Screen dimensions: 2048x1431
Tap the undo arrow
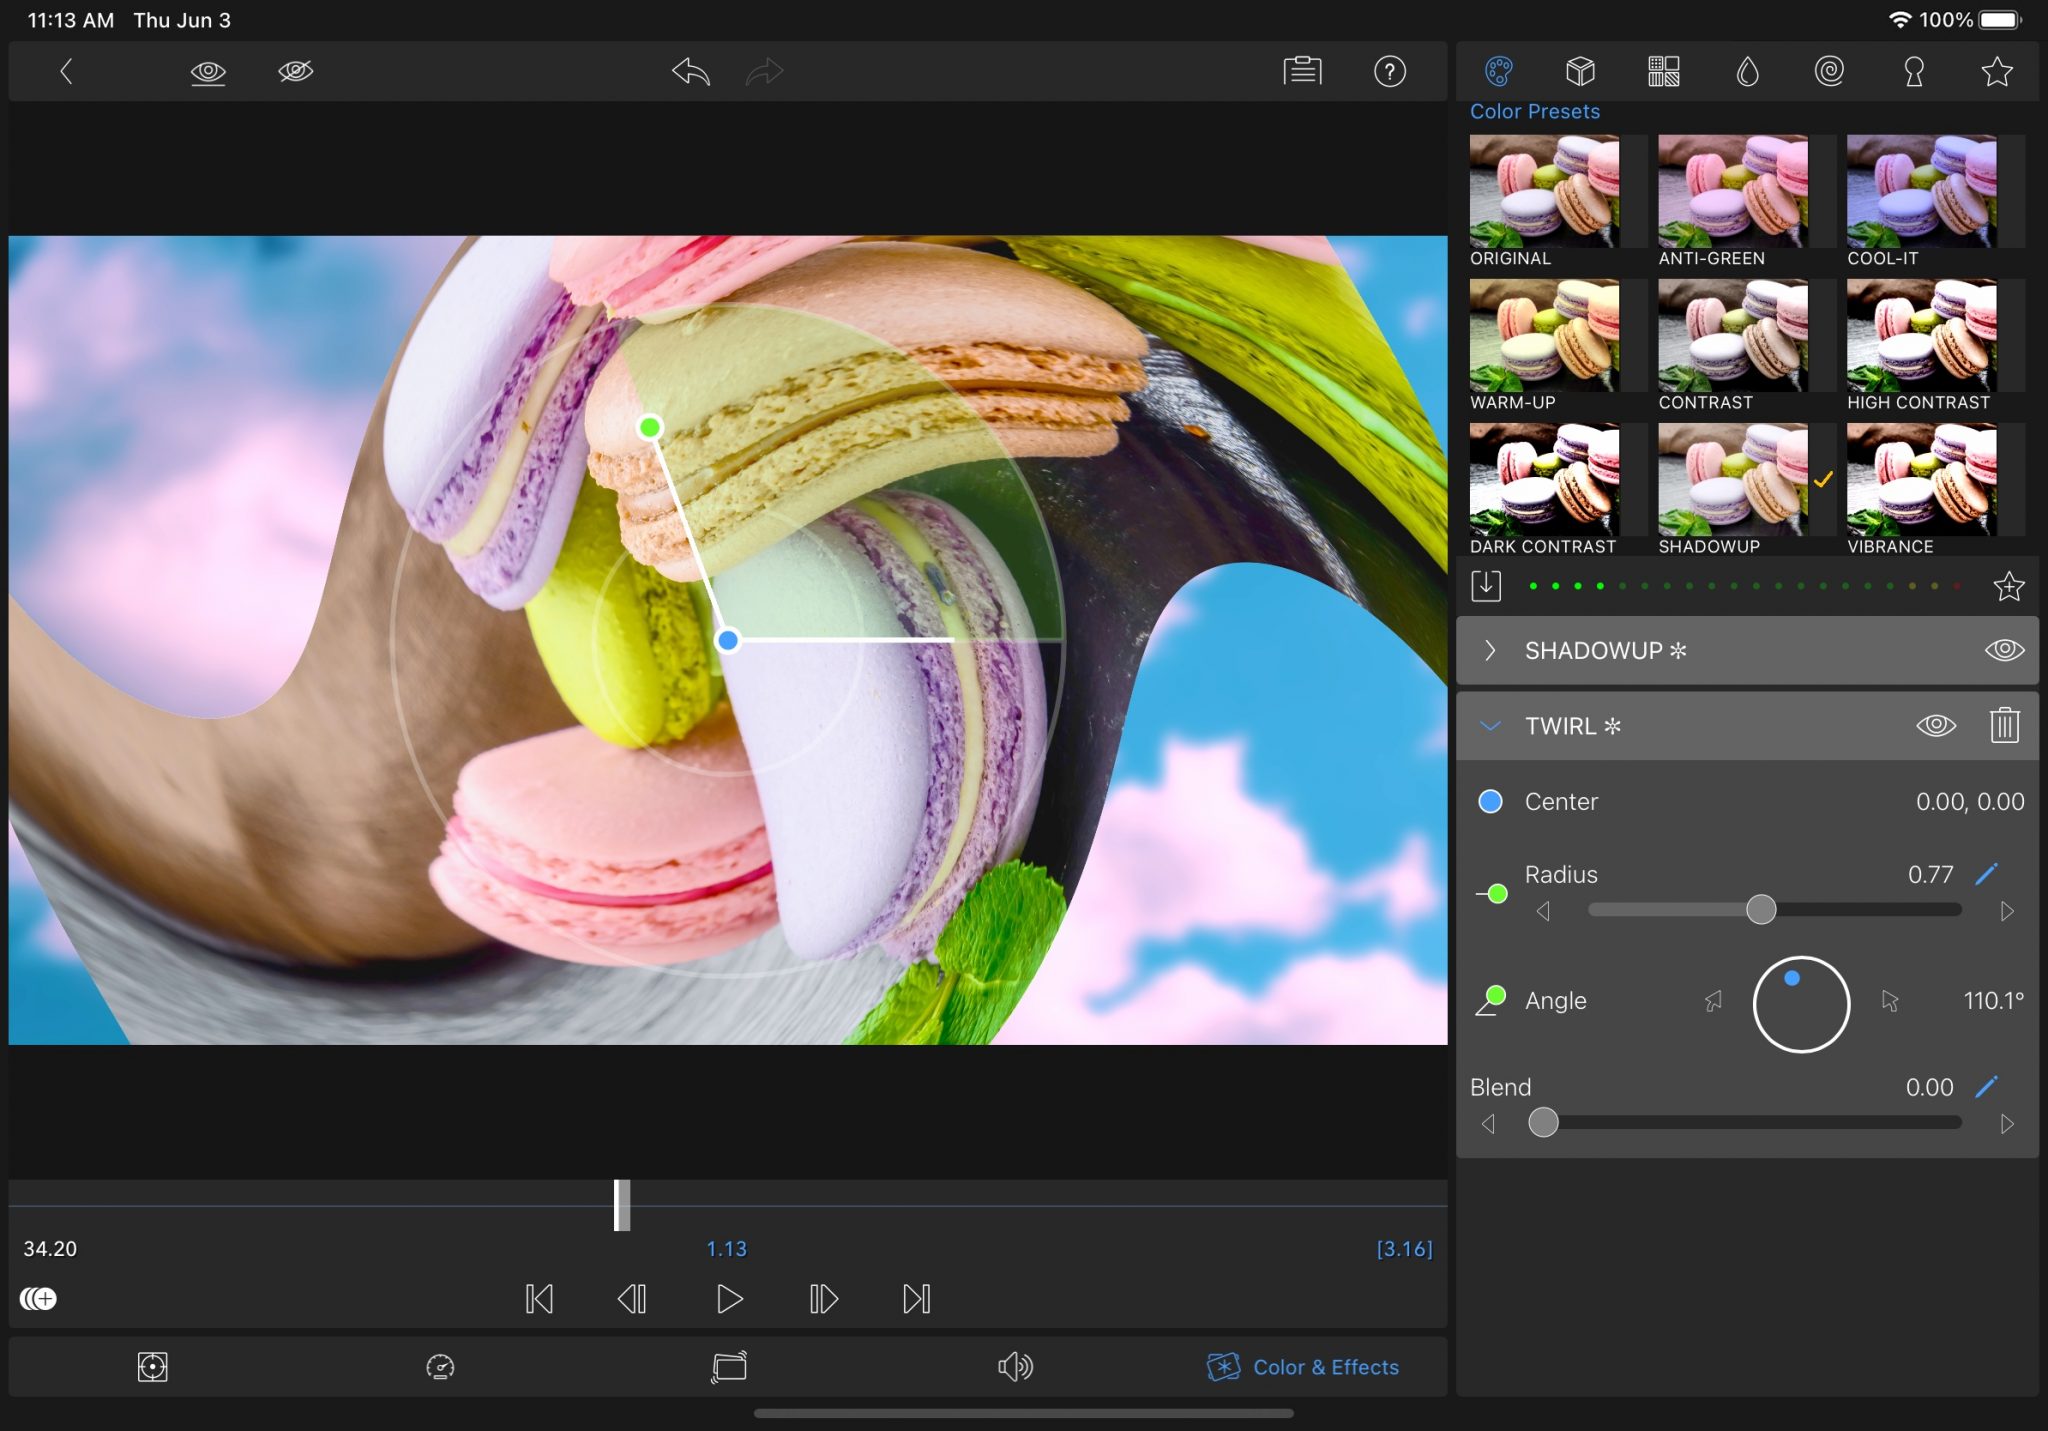pos(689,71)
